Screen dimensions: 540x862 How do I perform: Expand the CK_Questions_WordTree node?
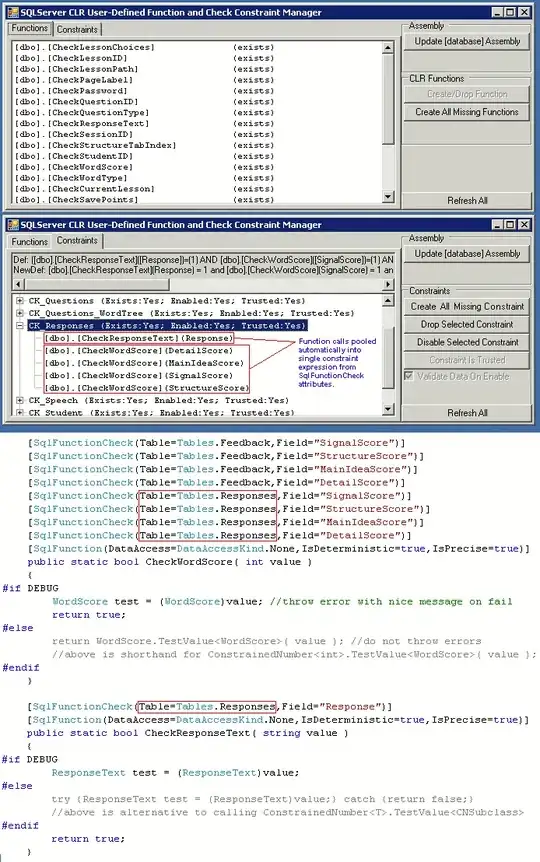pos(20,313)
